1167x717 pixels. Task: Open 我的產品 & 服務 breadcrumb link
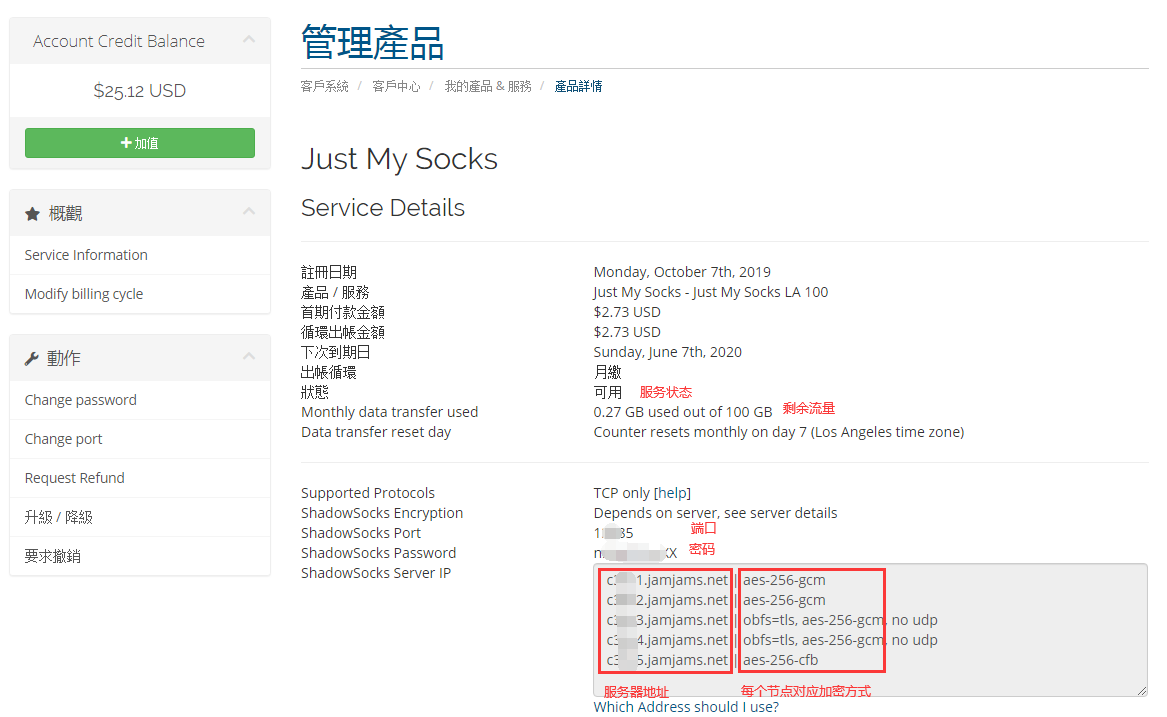(x=488, y=86)
